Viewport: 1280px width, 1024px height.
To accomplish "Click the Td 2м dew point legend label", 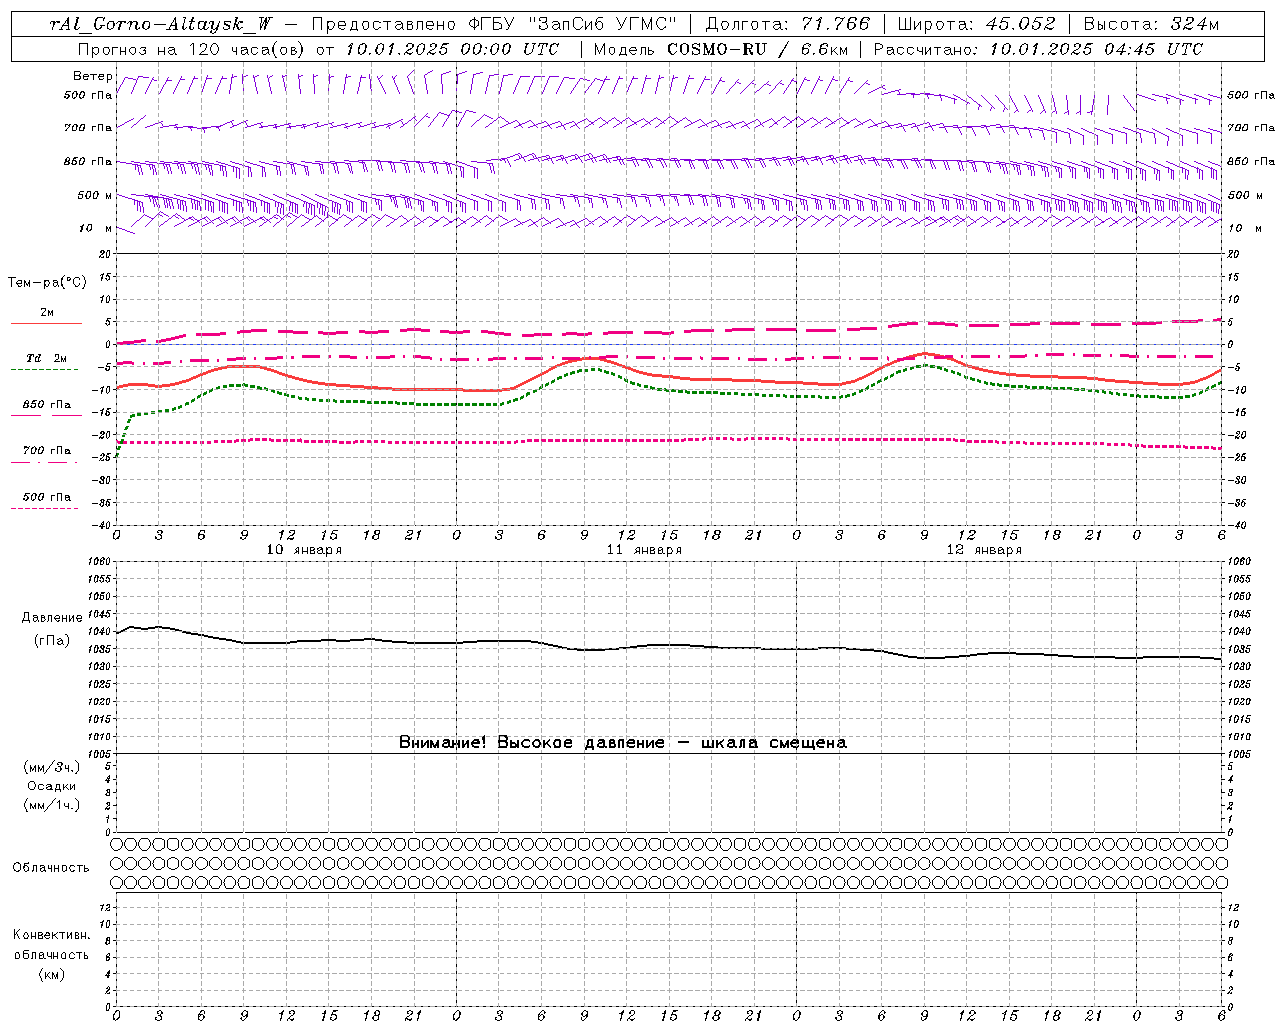I will (47, 358).
